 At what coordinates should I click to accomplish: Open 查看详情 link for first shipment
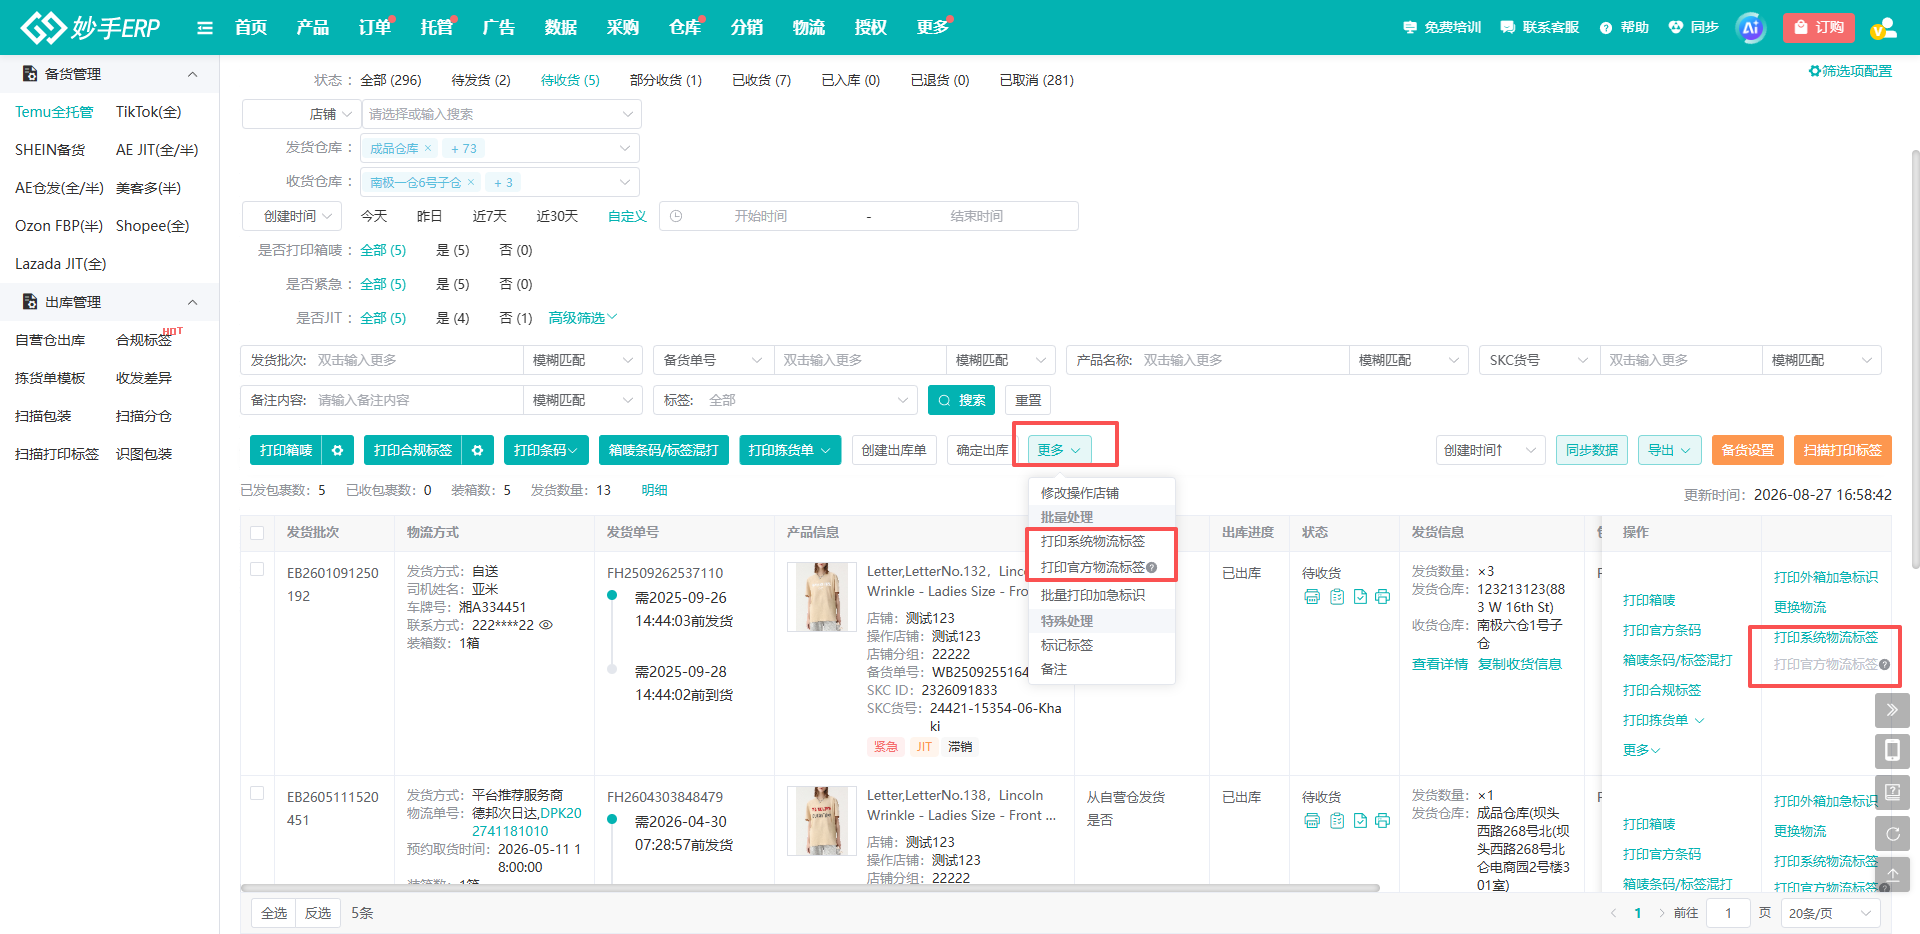point(1440,664)
